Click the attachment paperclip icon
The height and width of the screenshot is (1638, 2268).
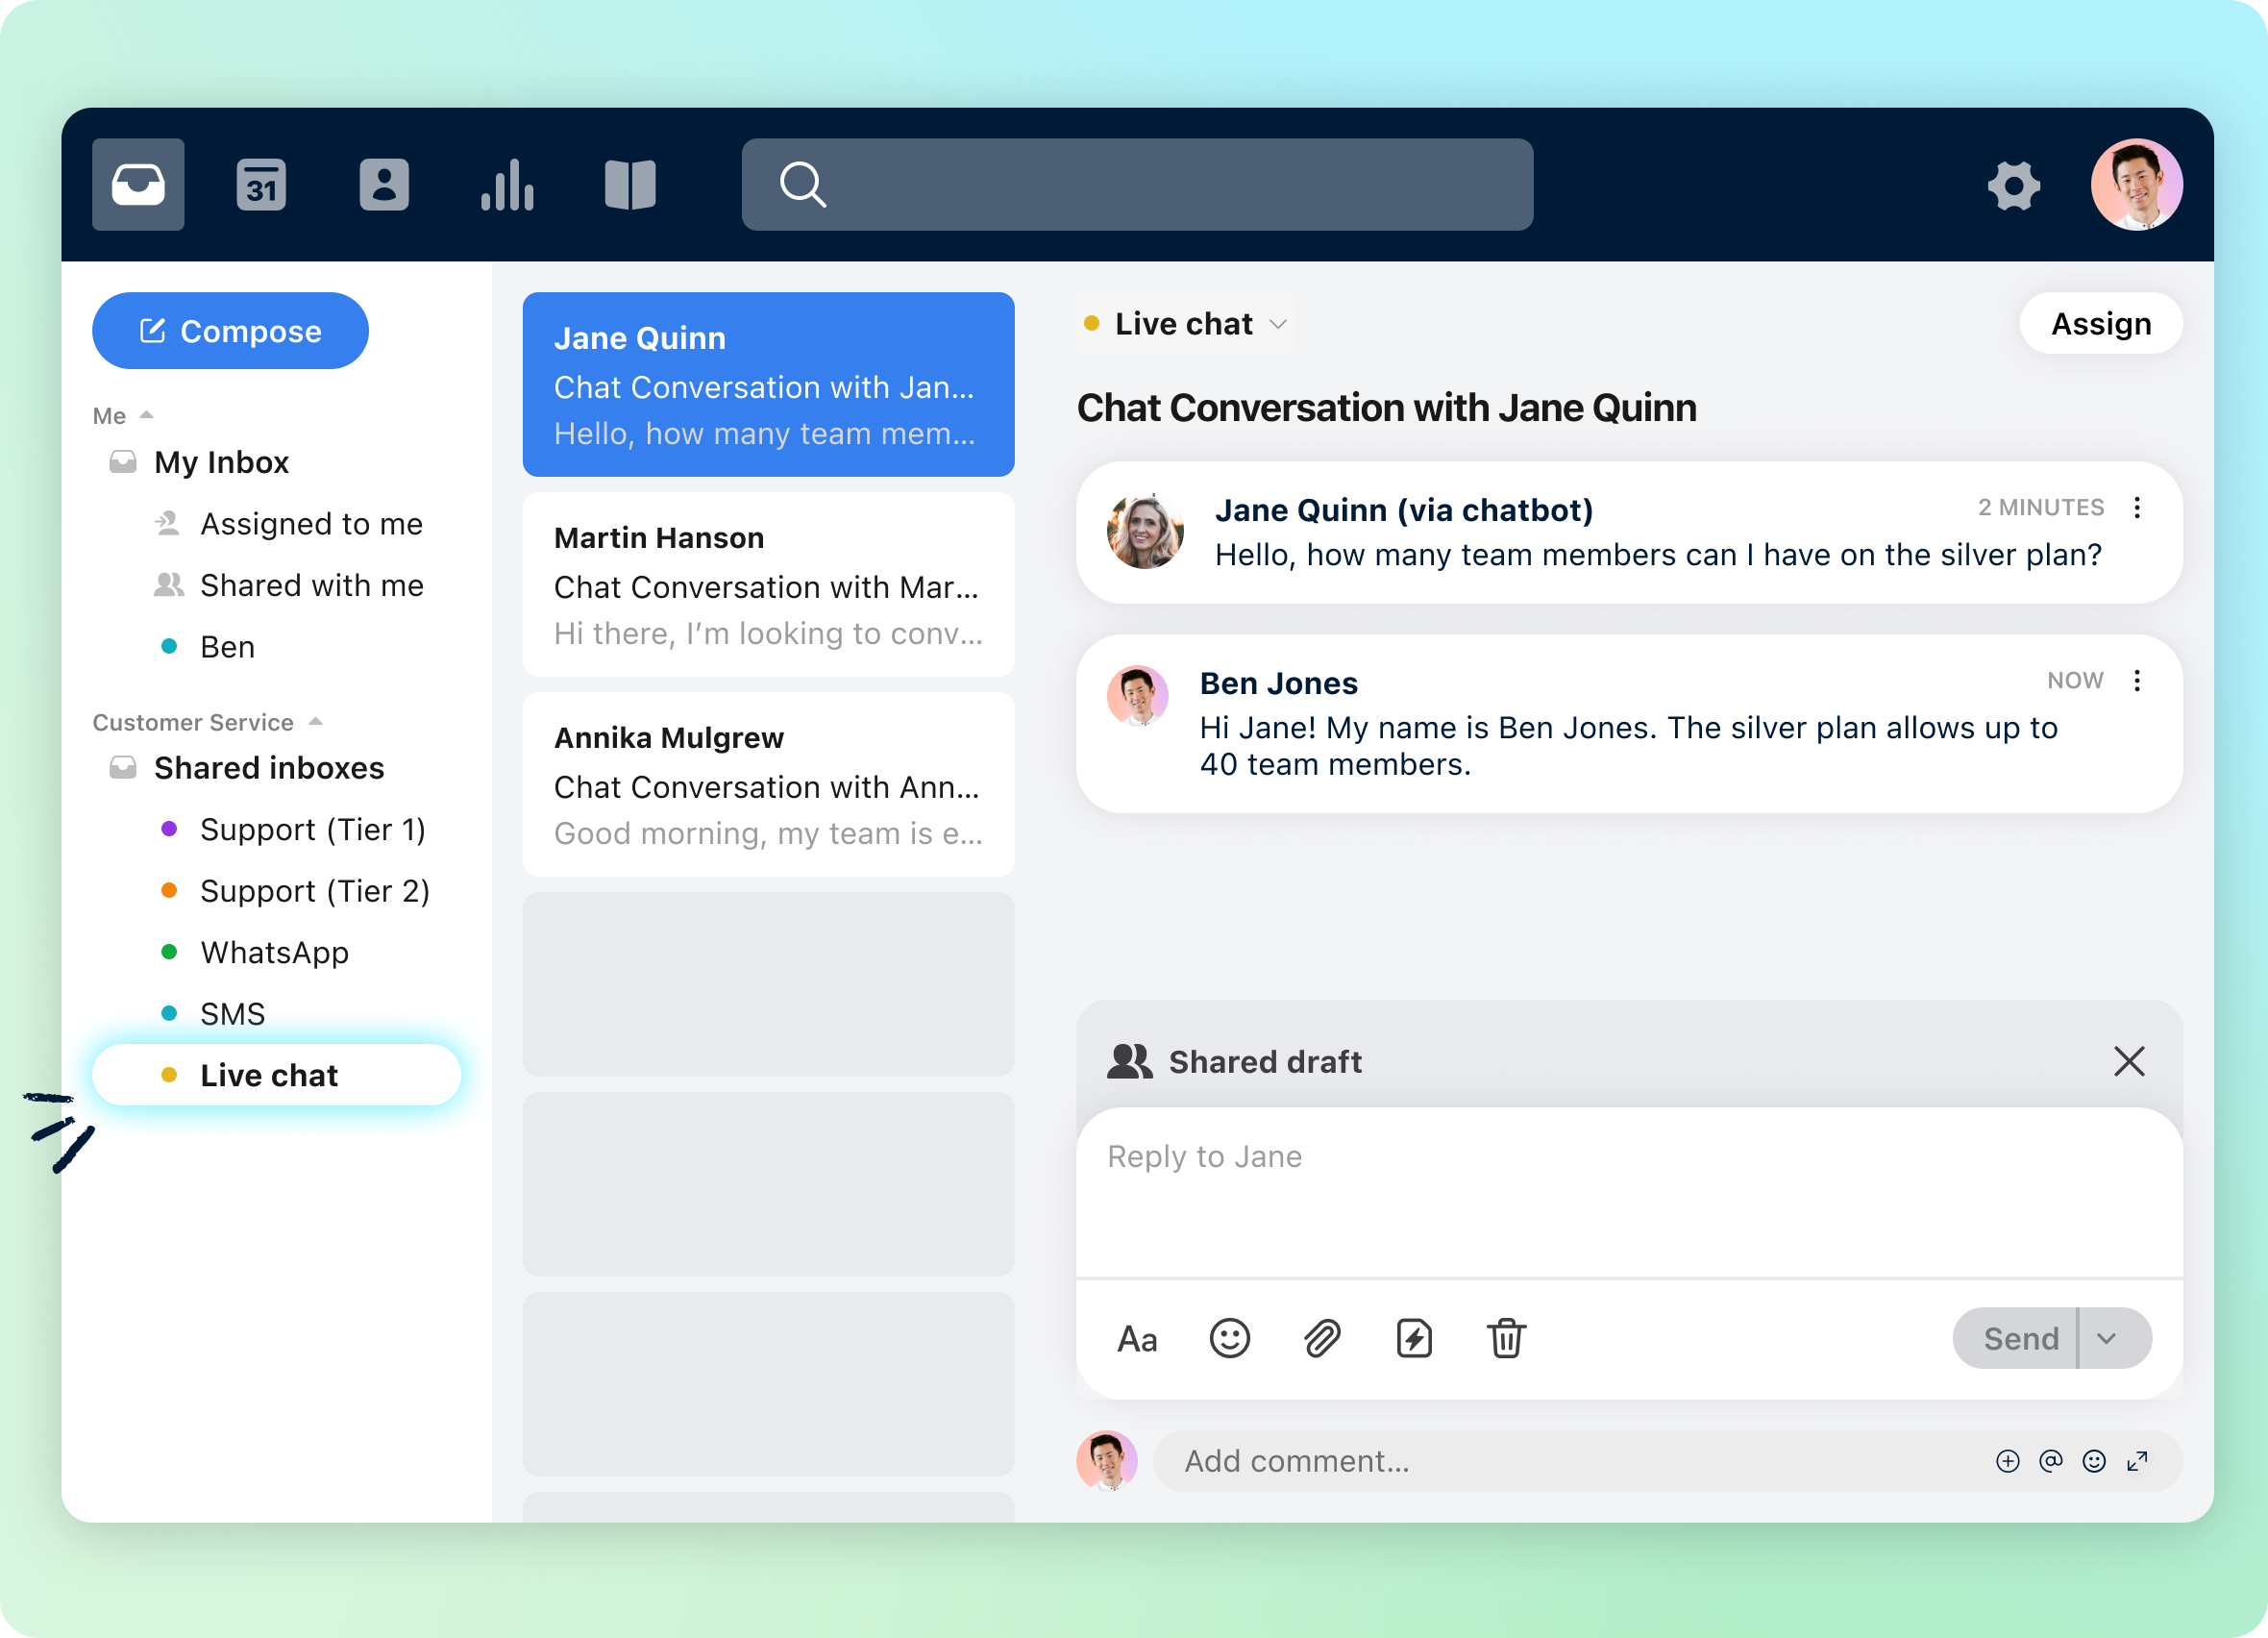pos(1322,1338)
